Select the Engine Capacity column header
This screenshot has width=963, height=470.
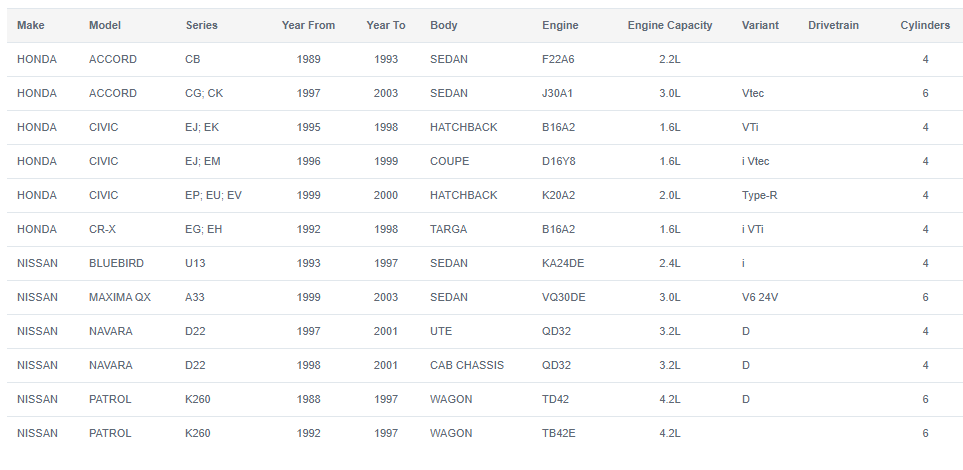click(x=670, y=25)
